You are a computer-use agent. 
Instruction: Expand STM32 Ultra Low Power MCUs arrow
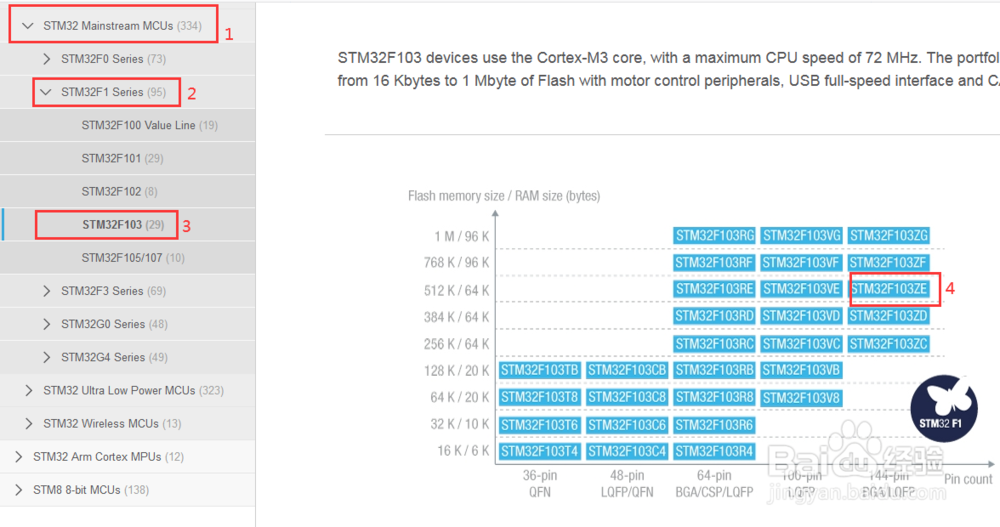(28, 390)
